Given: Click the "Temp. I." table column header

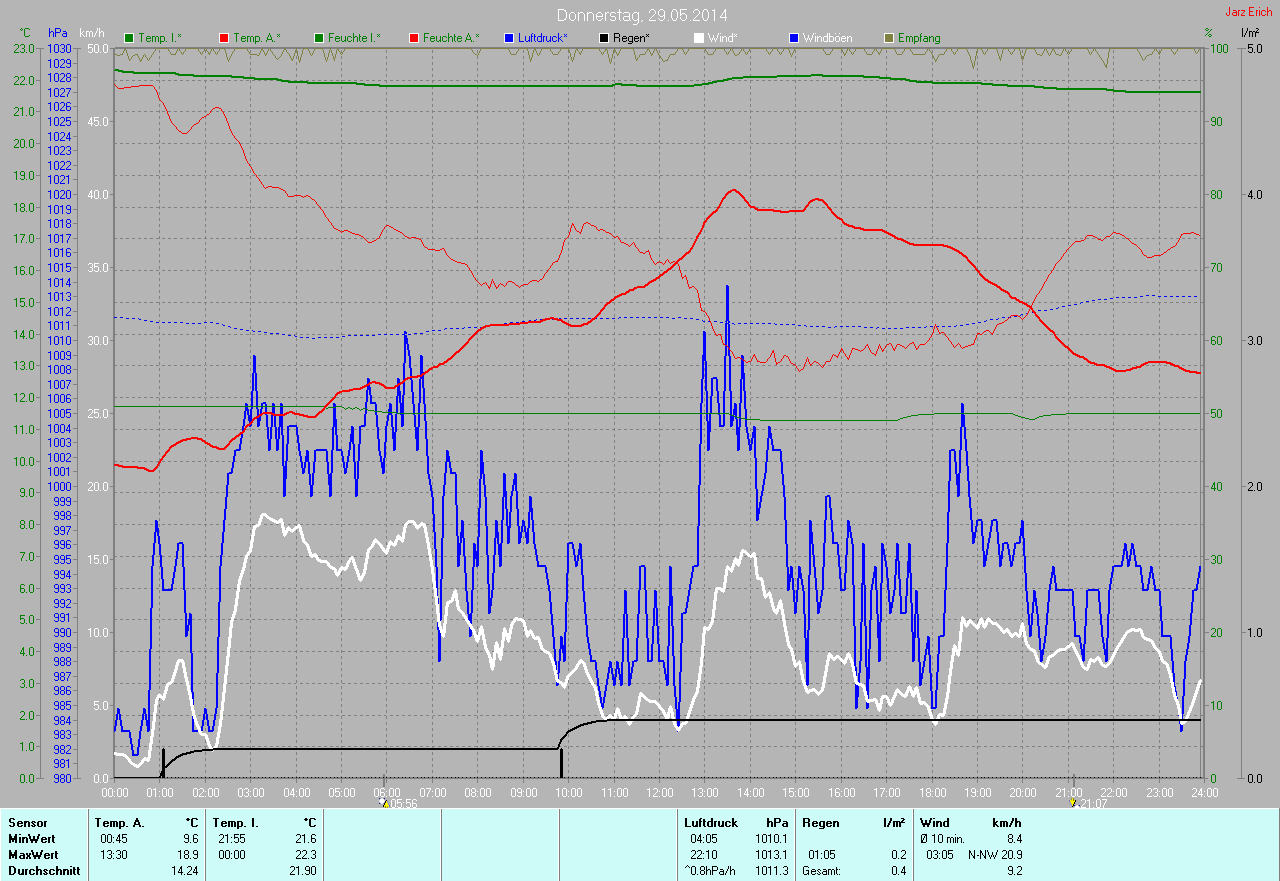Looking at the screenshot, I should tap(236, 823).
